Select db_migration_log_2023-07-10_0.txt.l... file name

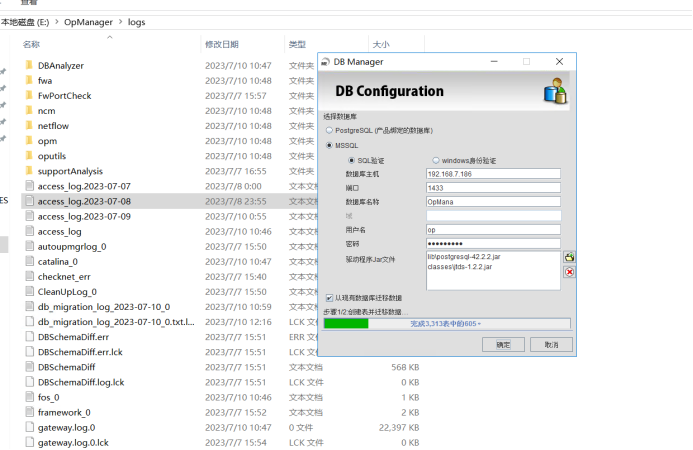116,321
